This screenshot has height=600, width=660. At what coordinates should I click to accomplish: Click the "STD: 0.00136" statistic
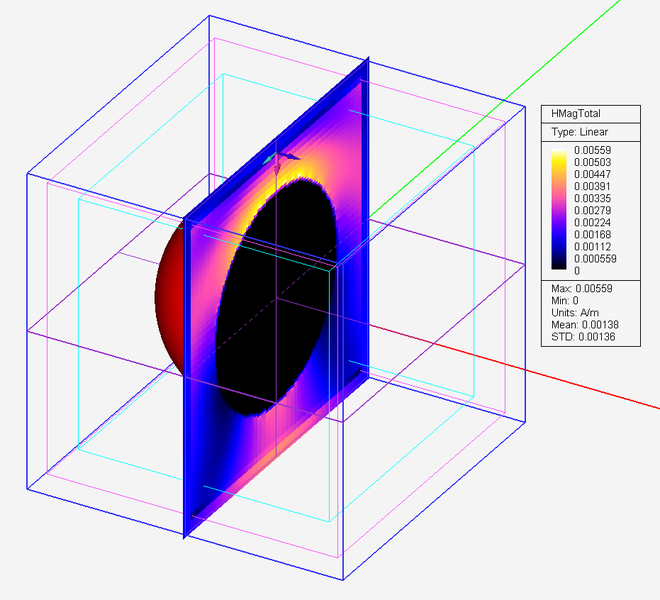point(583,337)
